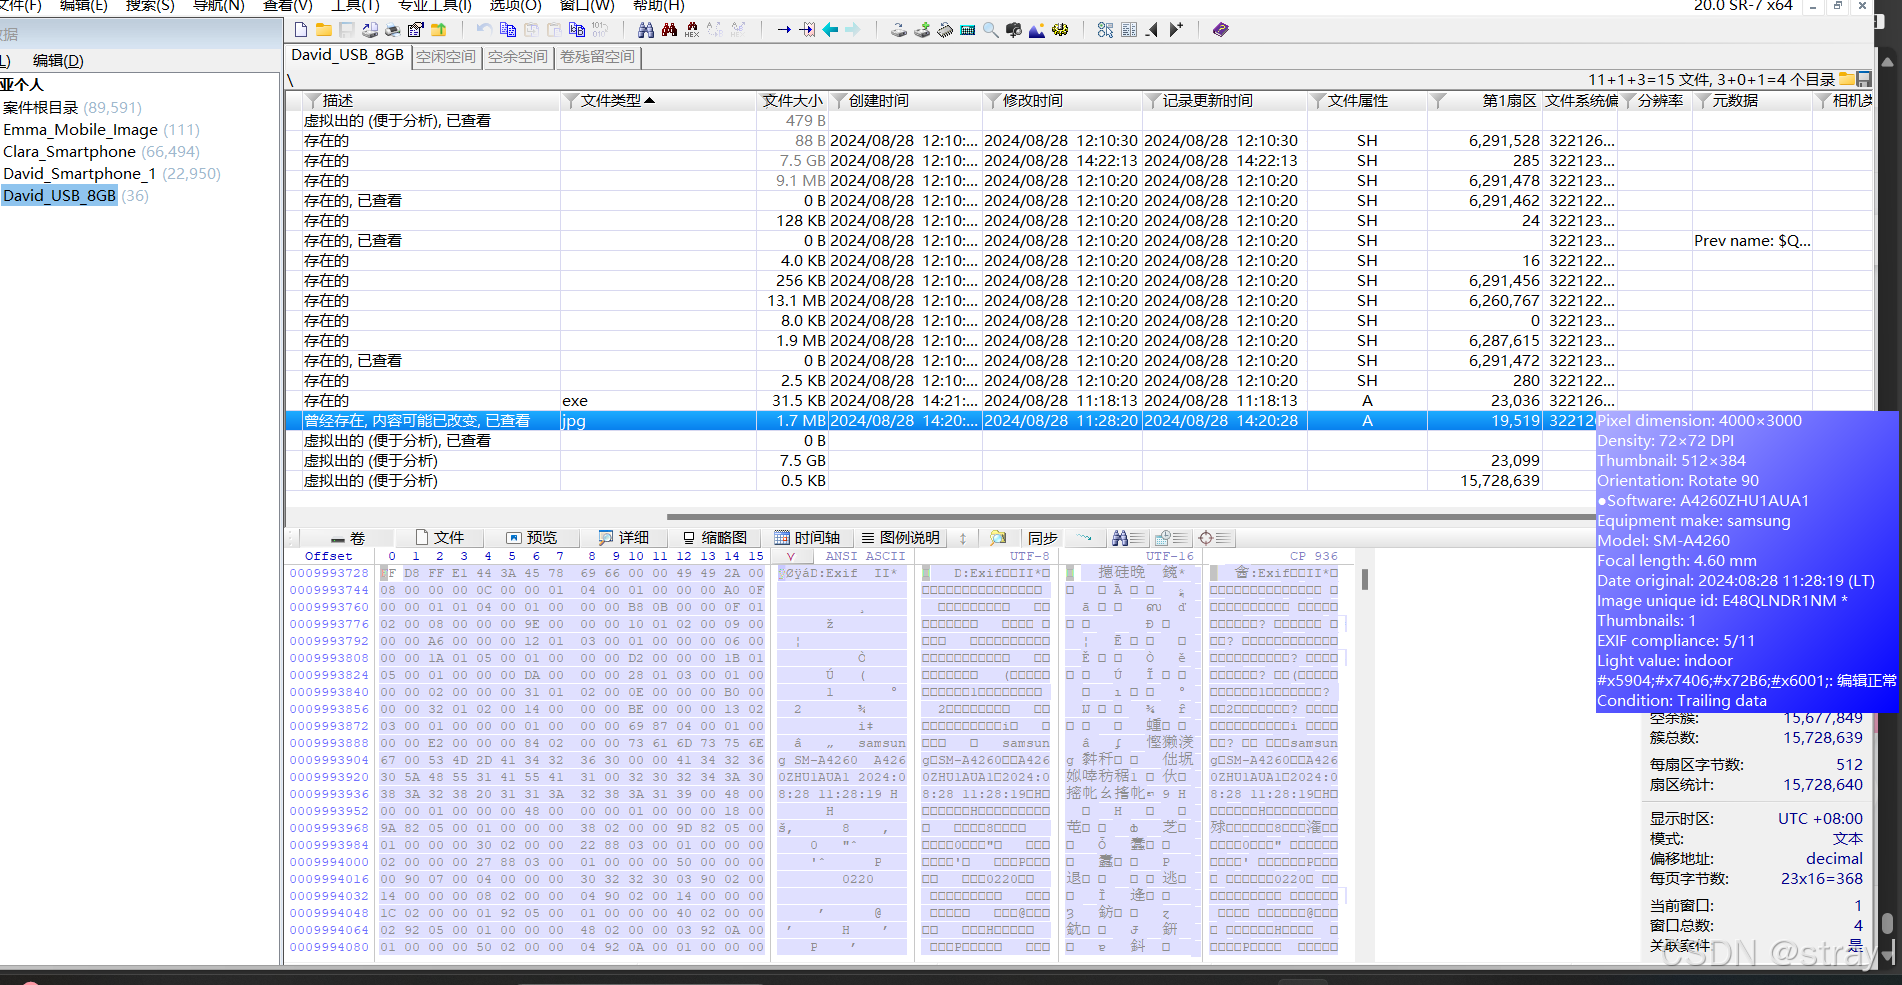Click the blue keyboard toolbar icon
Image resolution: width=1902 pixels, height=985 pixels.
click(x=968, y=30)
